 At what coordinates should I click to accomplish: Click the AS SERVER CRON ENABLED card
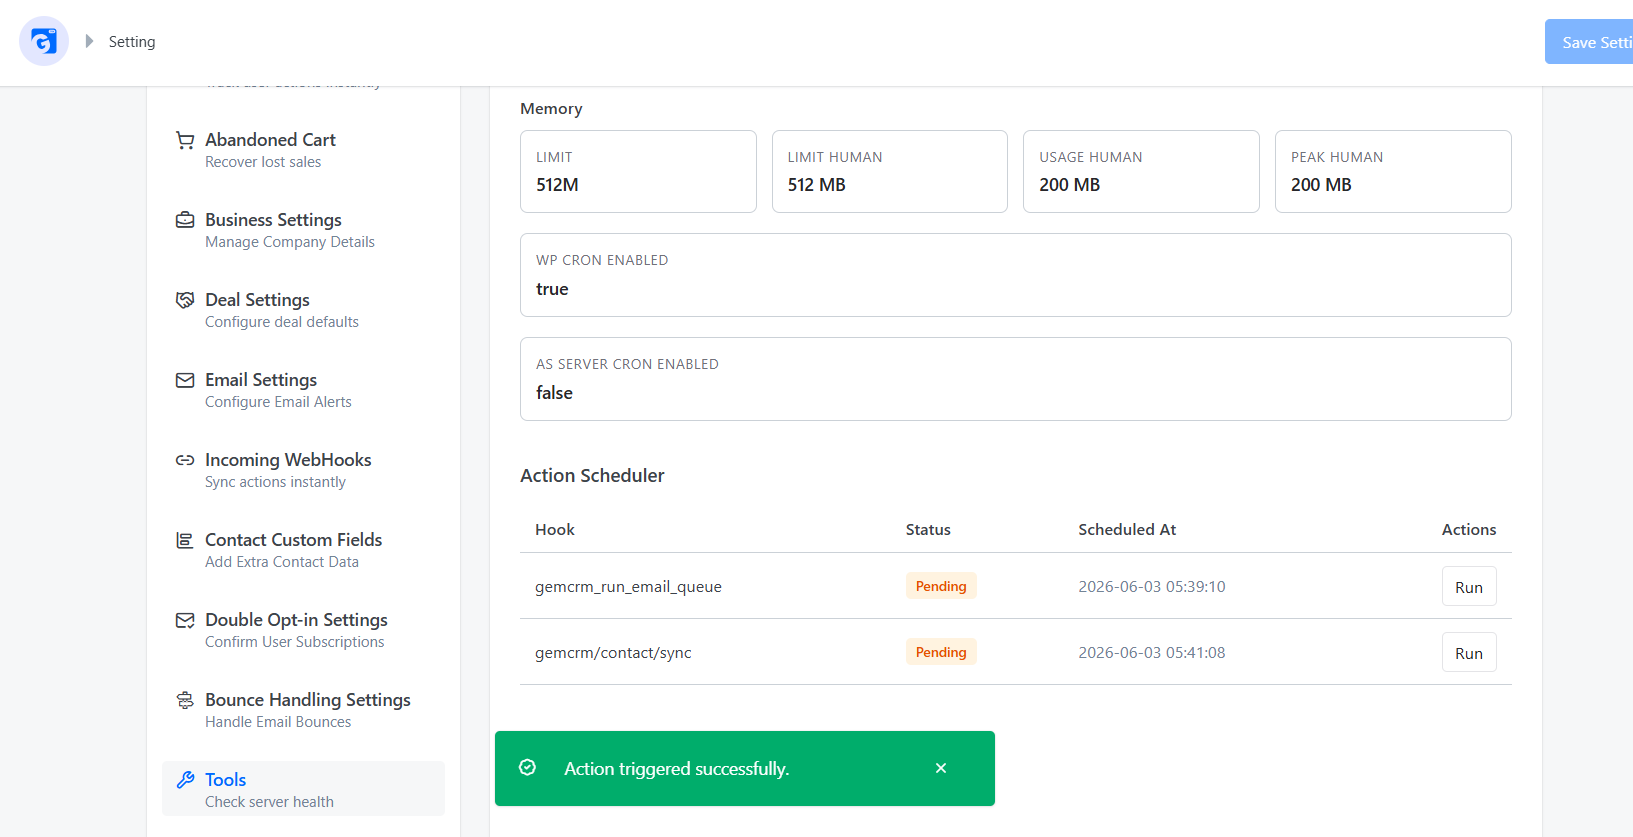[1016, 379]
